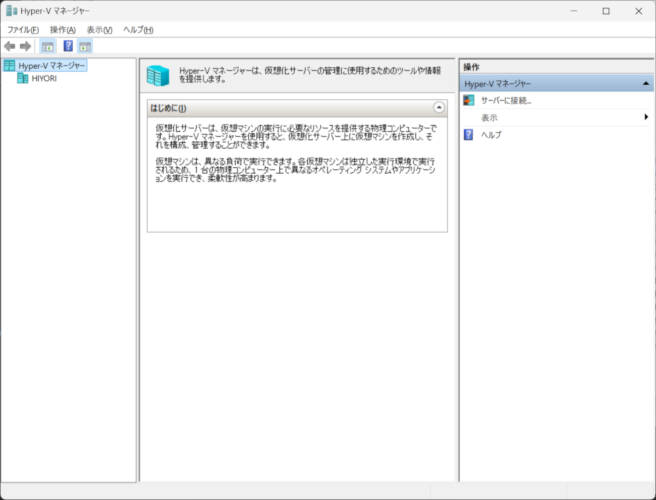Image resolution: width=656 pixels, height=500 pixels.
Task: Collapse the Hyper-V マネージャー actions group
Action: [x=646, y=84]
